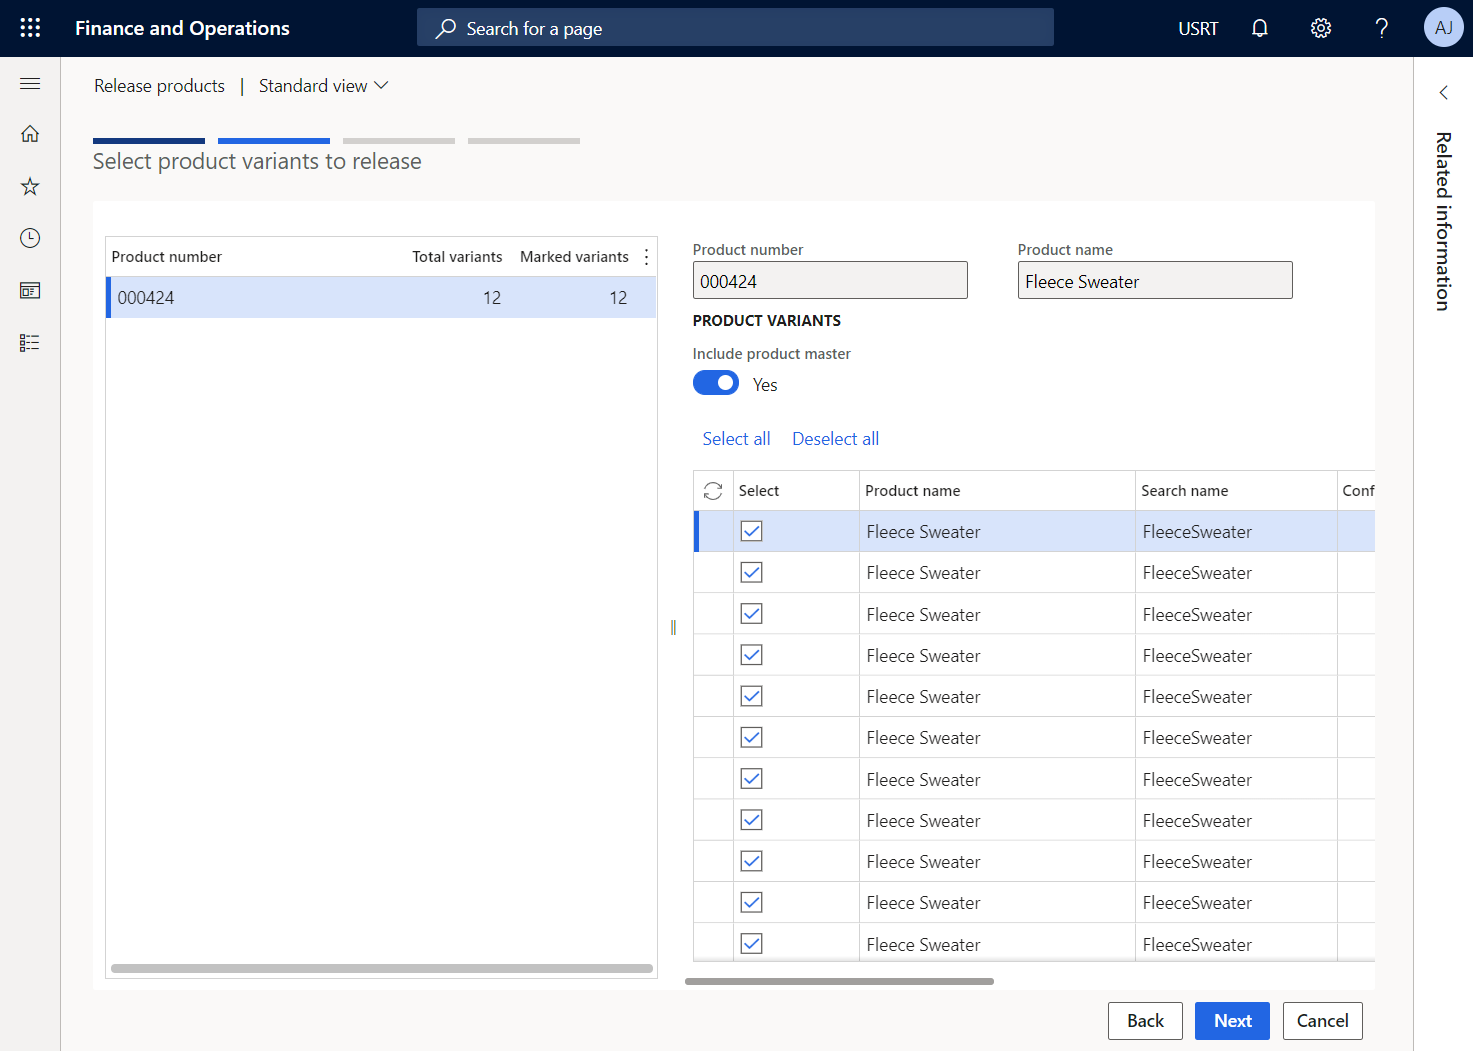The image size is (1473, 1051).
Task: Click the splitter handle between panes
Action: [673, 627]
